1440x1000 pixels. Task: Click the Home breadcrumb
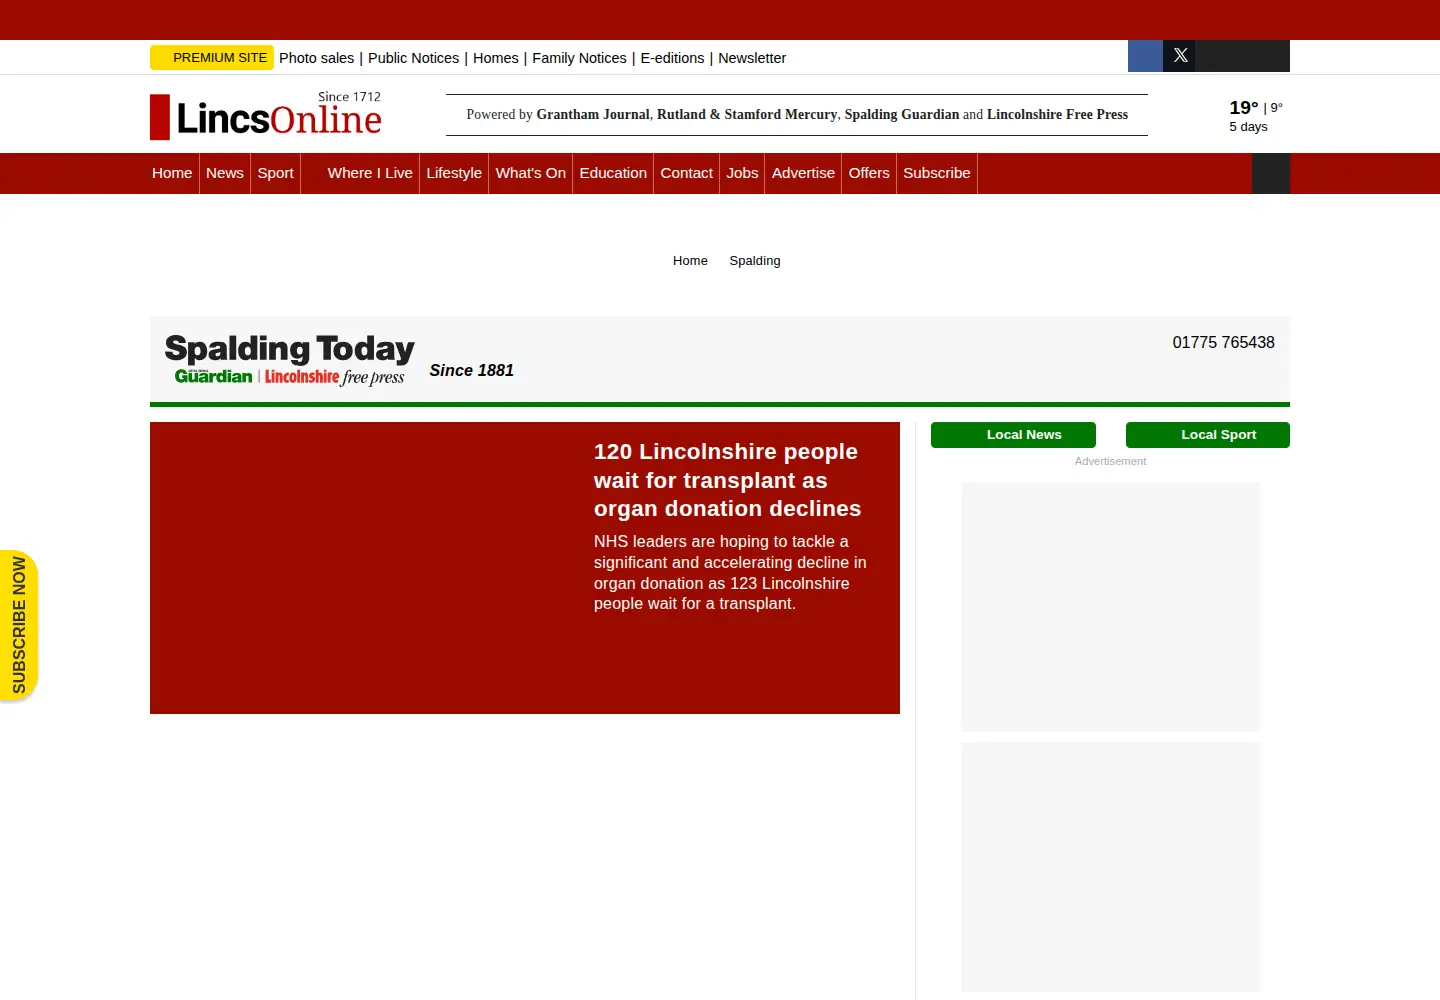[690, 261]
